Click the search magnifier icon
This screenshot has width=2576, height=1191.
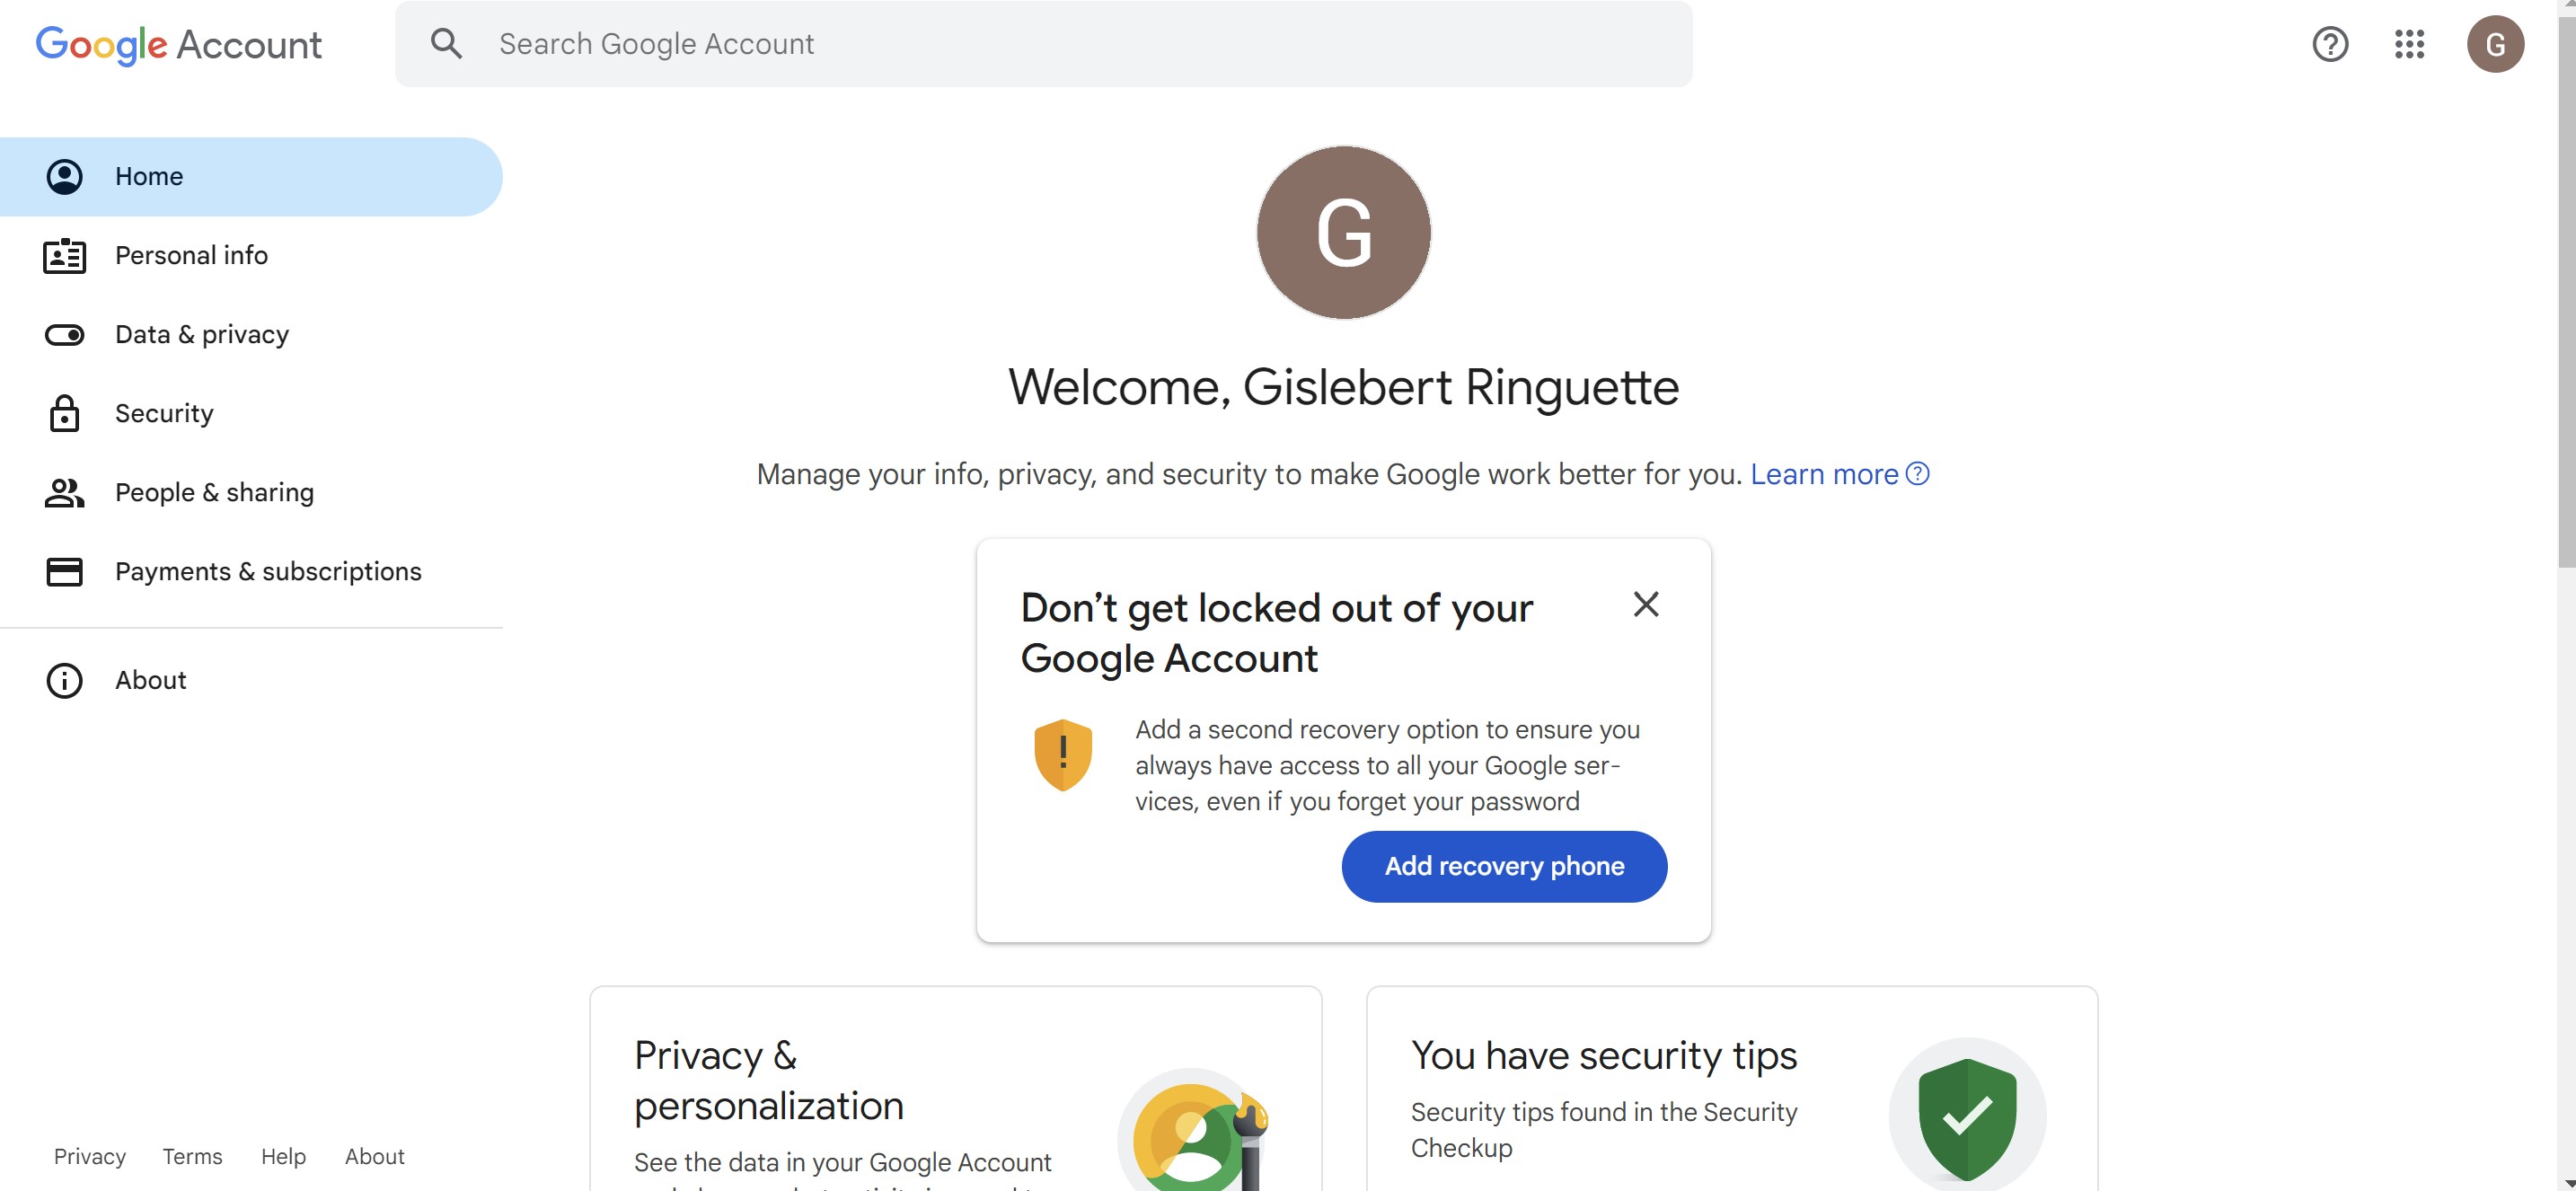[446, 44]
